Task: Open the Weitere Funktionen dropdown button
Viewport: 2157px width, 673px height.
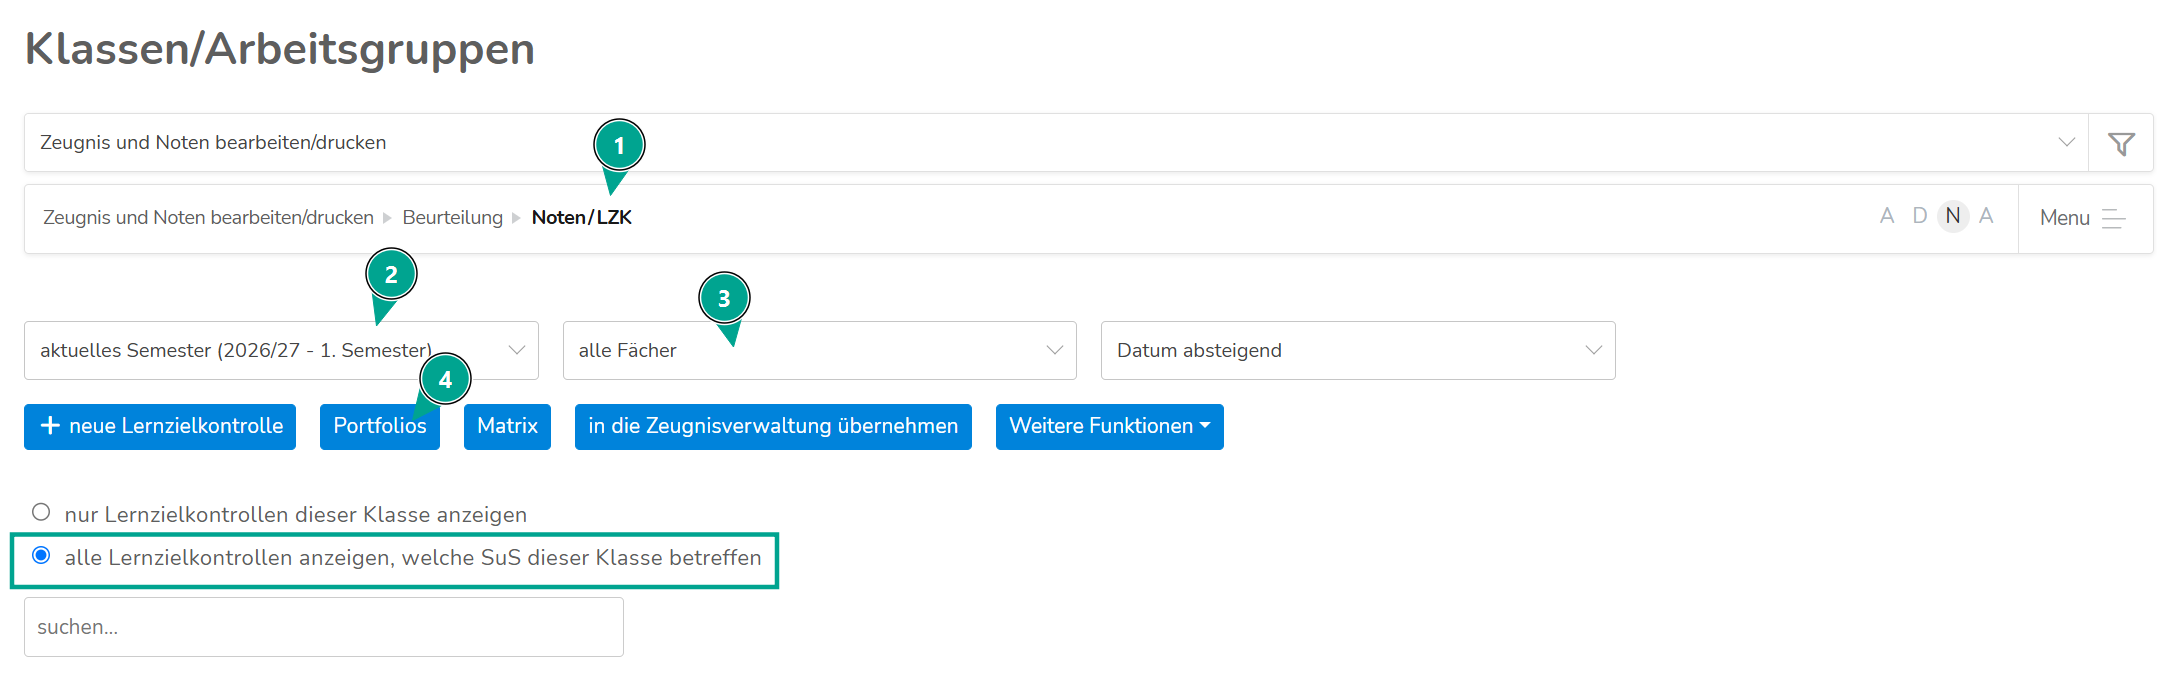Action: [x=1110, y=427]
